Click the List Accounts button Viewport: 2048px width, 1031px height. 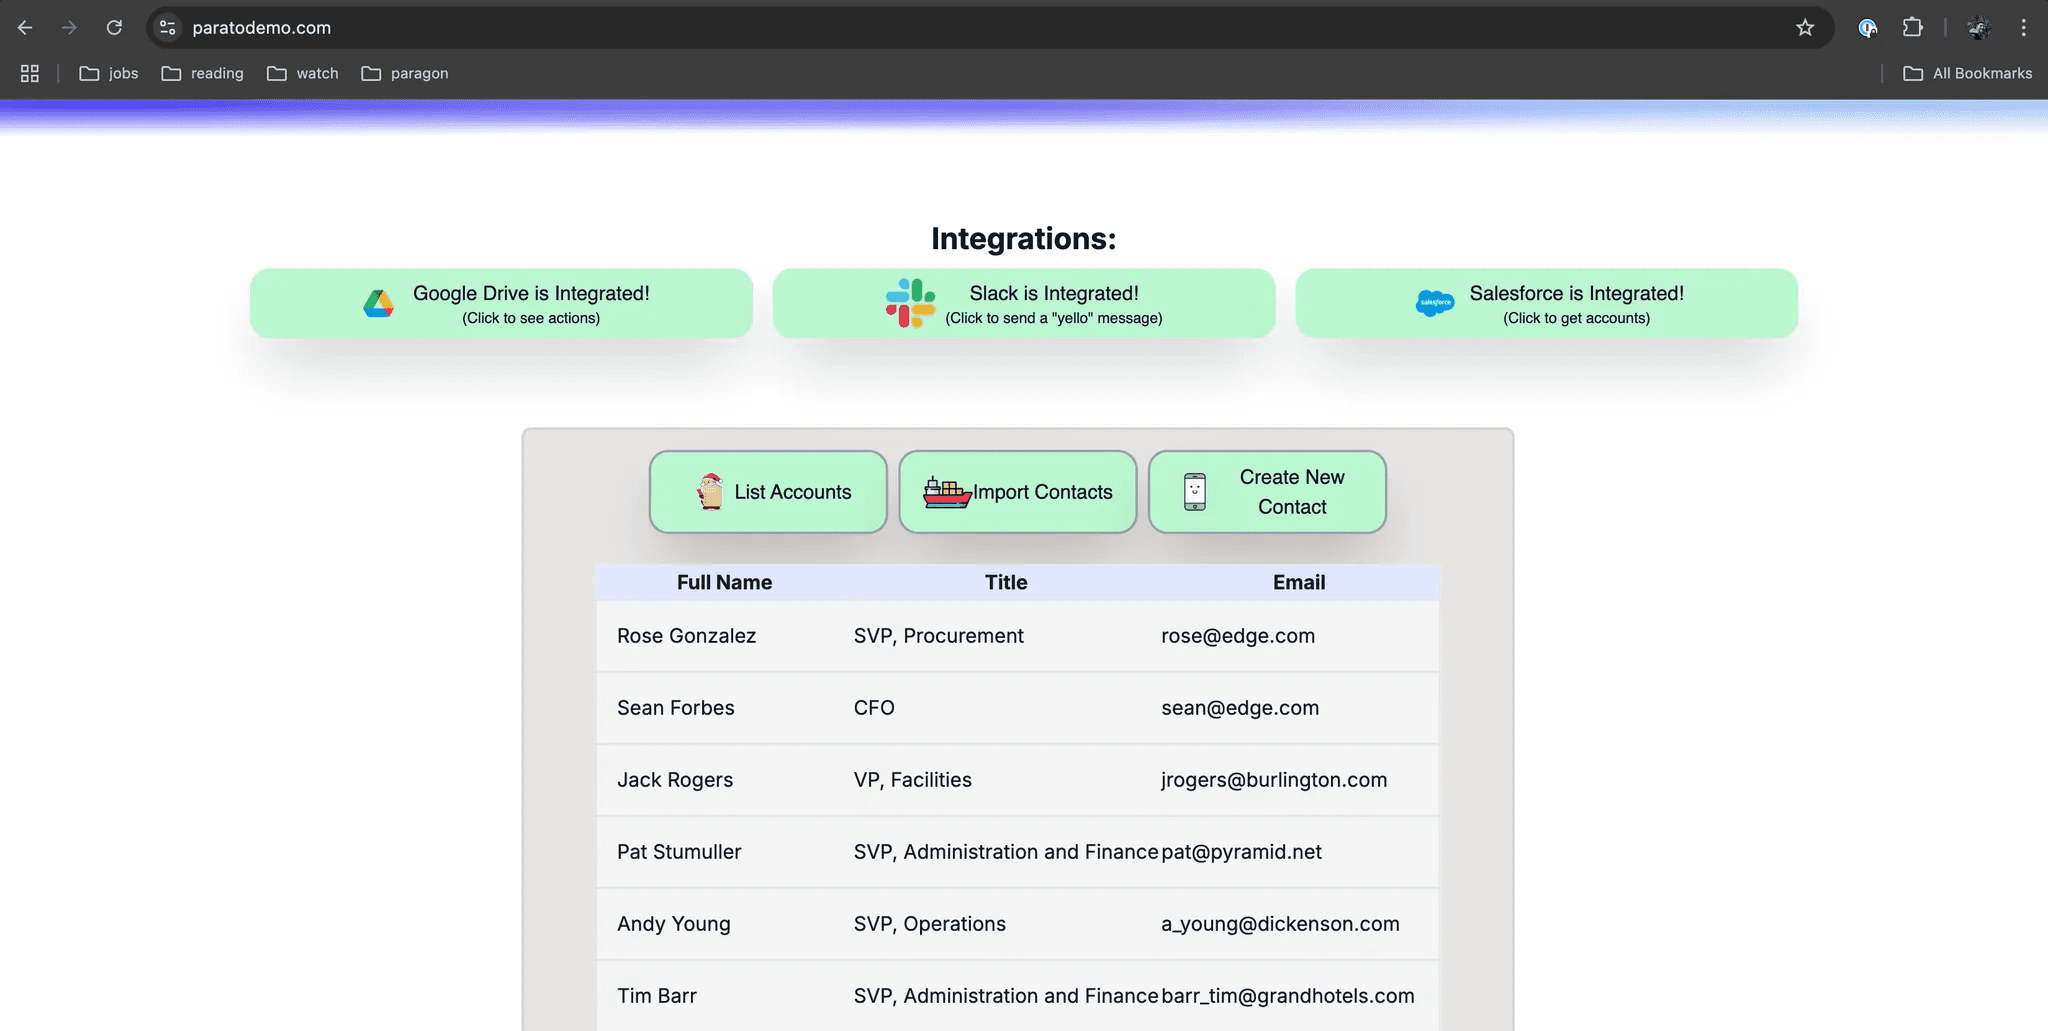[x=768, y=492]
